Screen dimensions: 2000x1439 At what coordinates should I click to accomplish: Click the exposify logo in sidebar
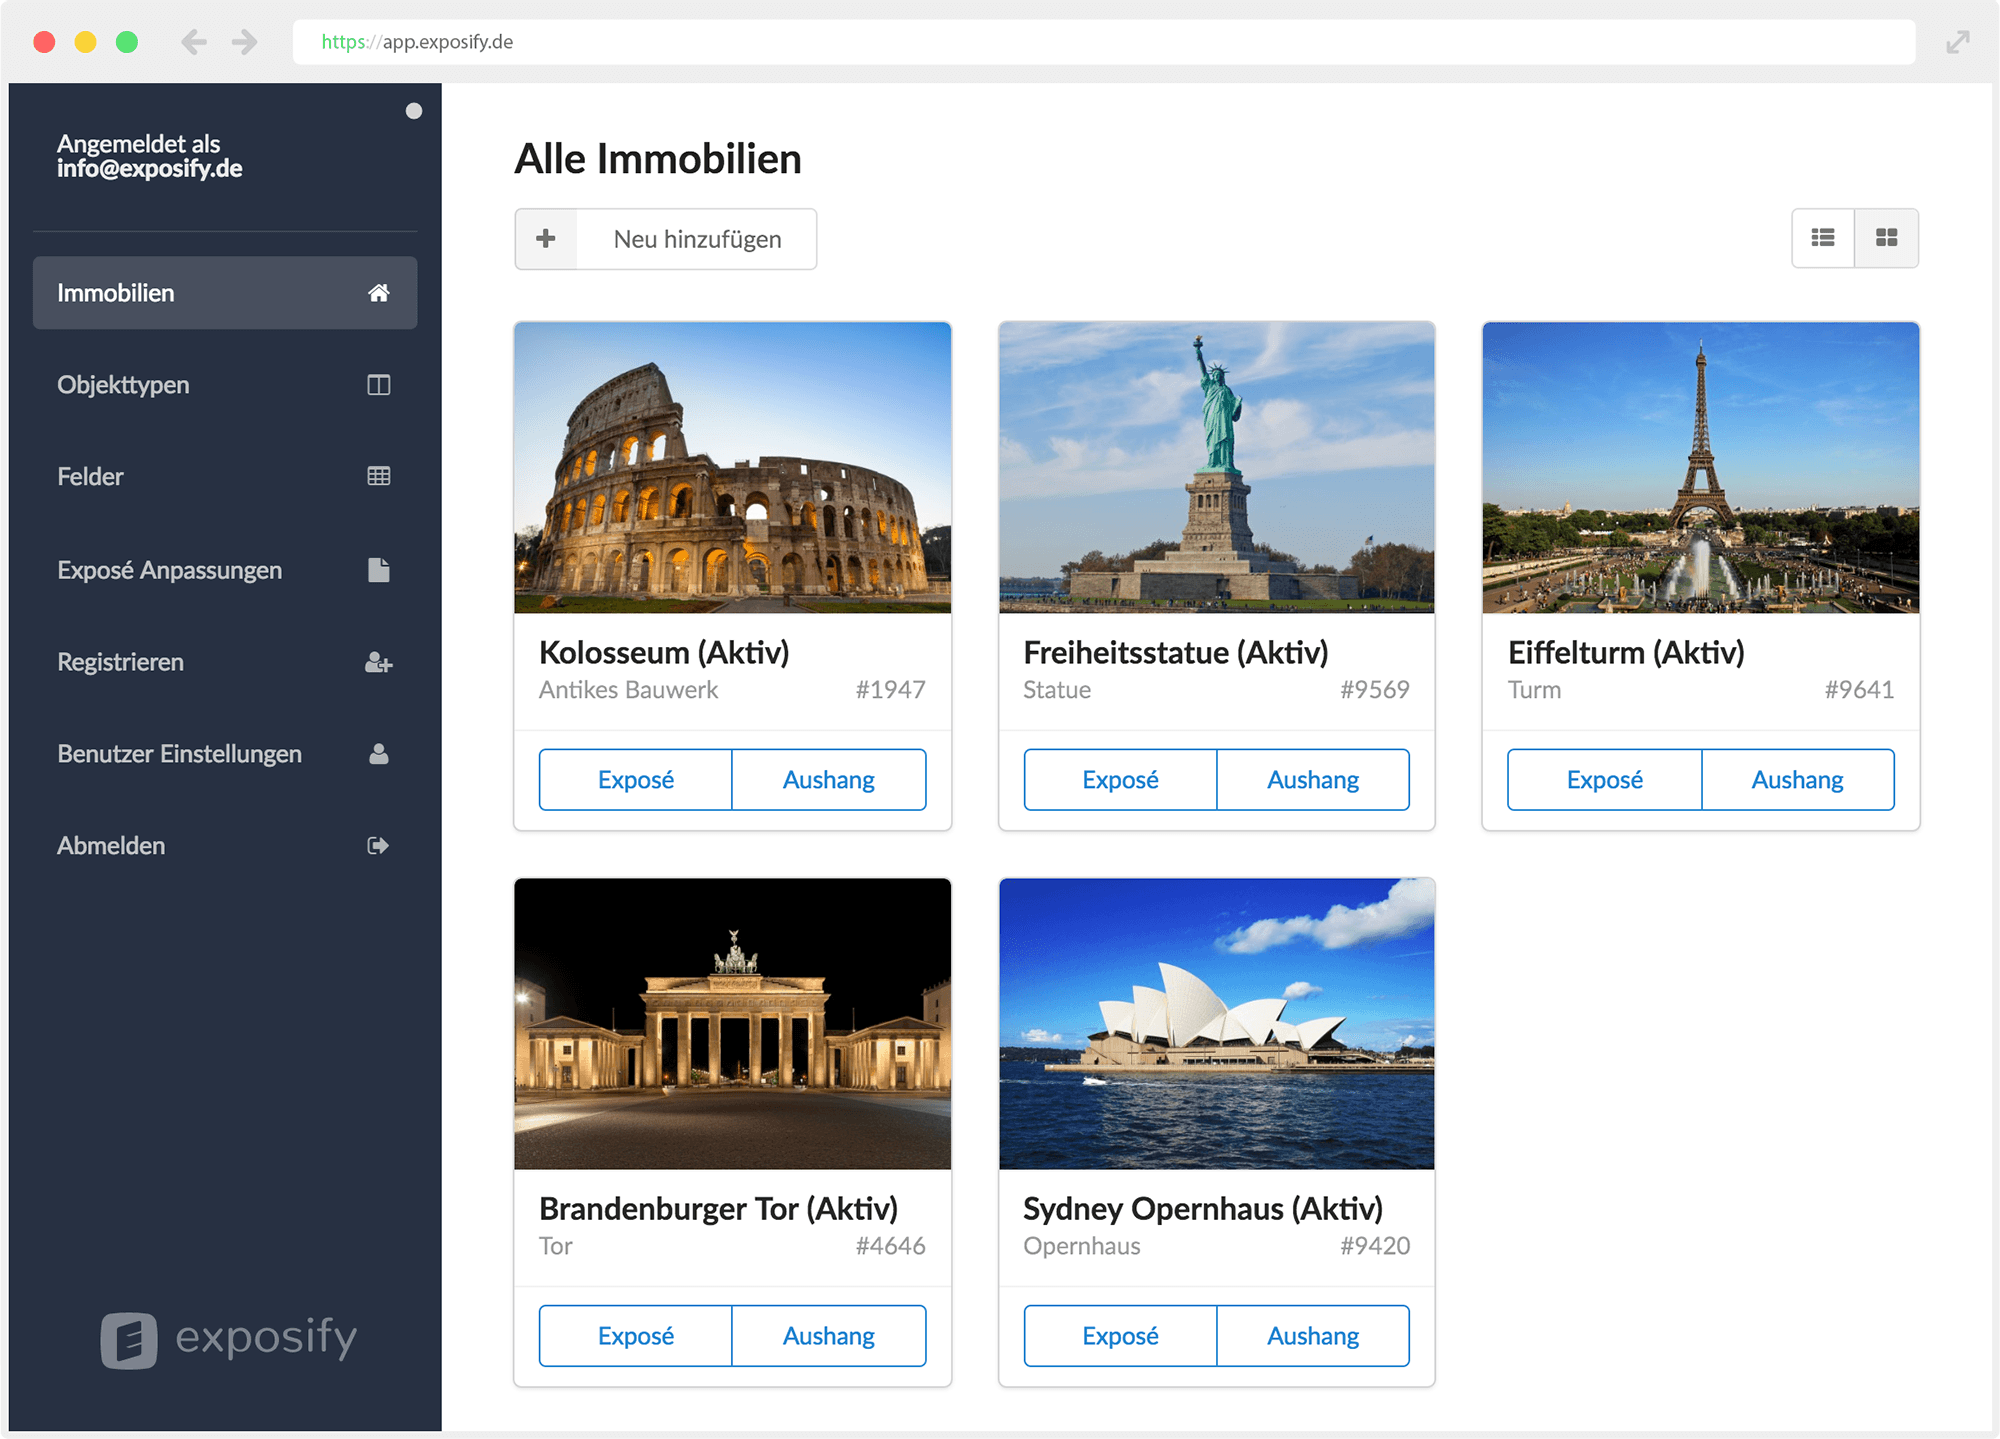(x=229, y=1339)
